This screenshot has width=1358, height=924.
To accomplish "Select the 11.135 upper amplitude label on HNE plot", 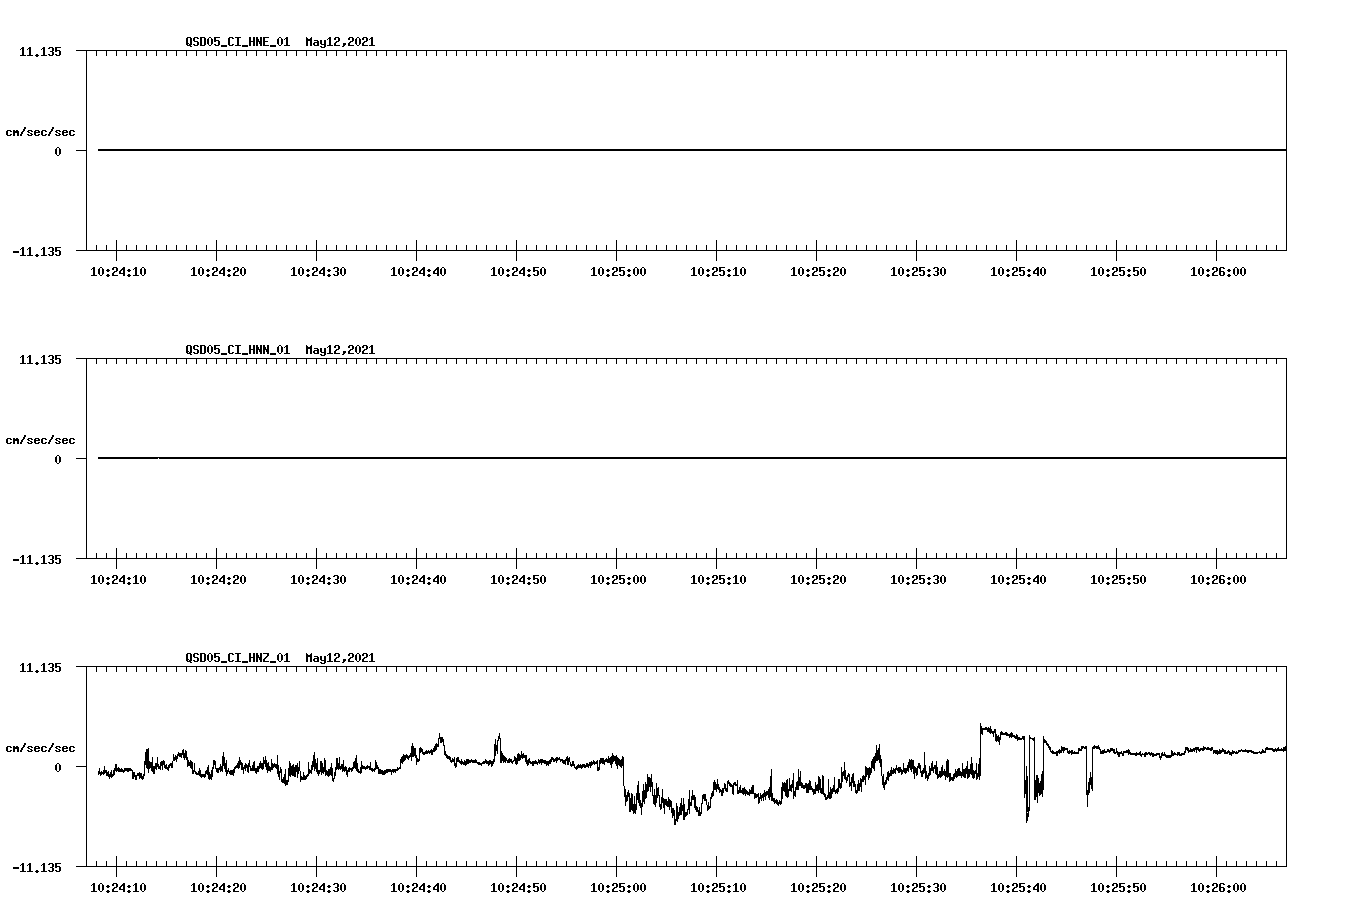I will (42, 51).
